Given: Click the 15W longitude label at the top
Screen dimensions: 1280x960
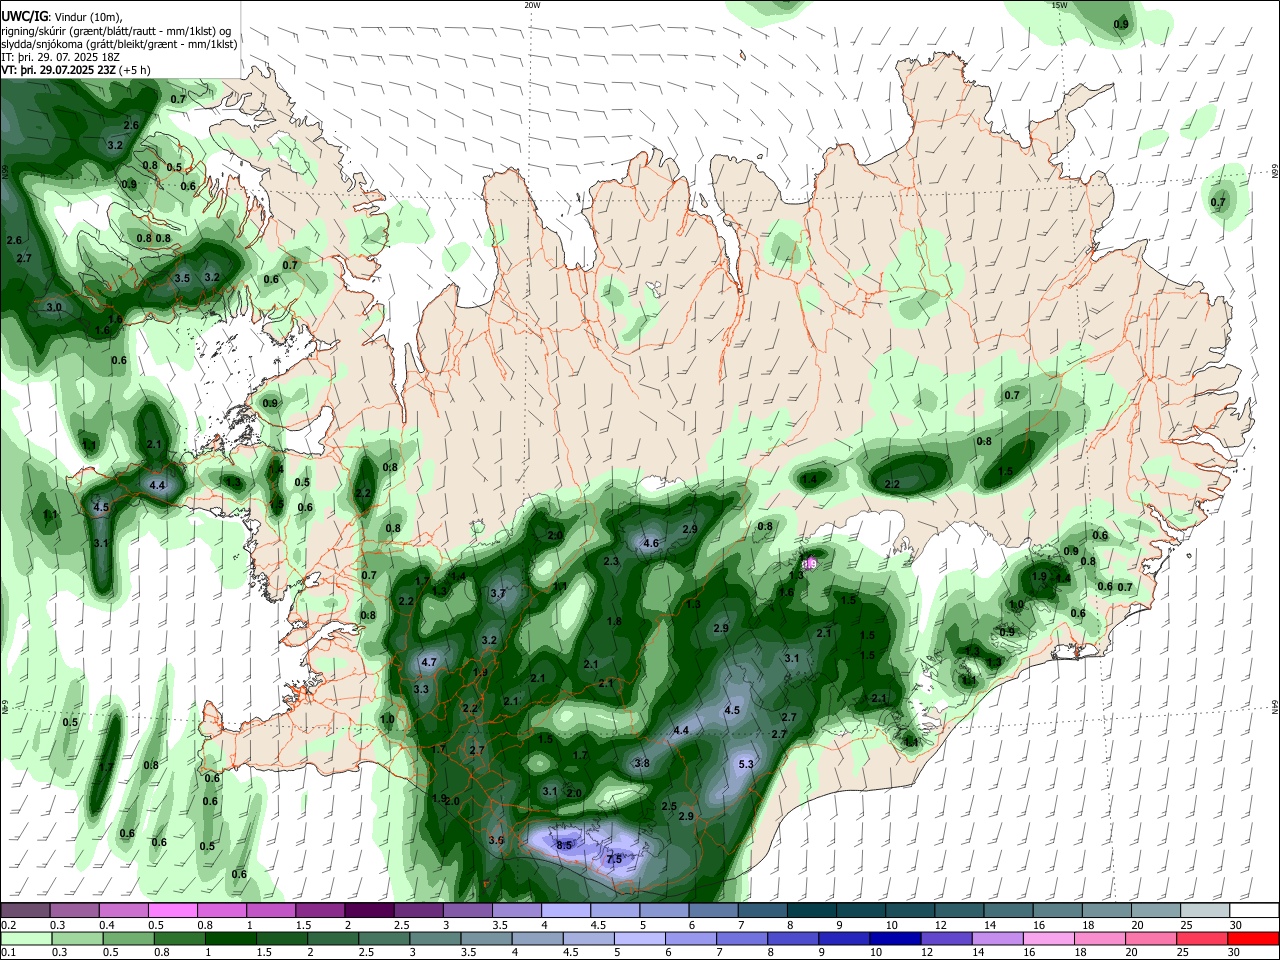Looking at the screenshot, I should click(1059, 5).
